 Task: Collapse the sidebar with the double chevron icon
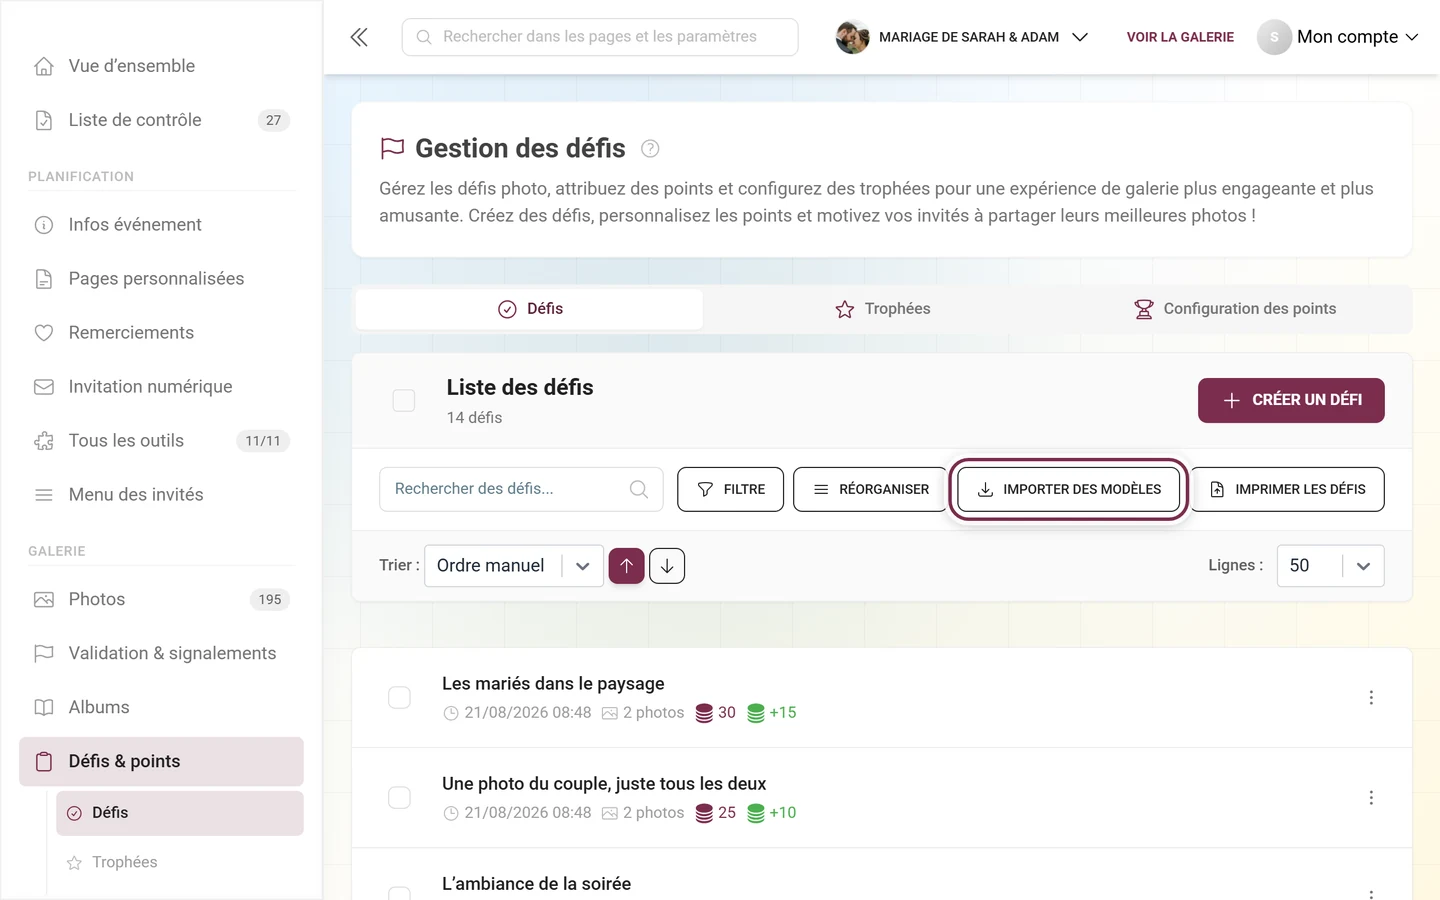click(x=359, y=37)
